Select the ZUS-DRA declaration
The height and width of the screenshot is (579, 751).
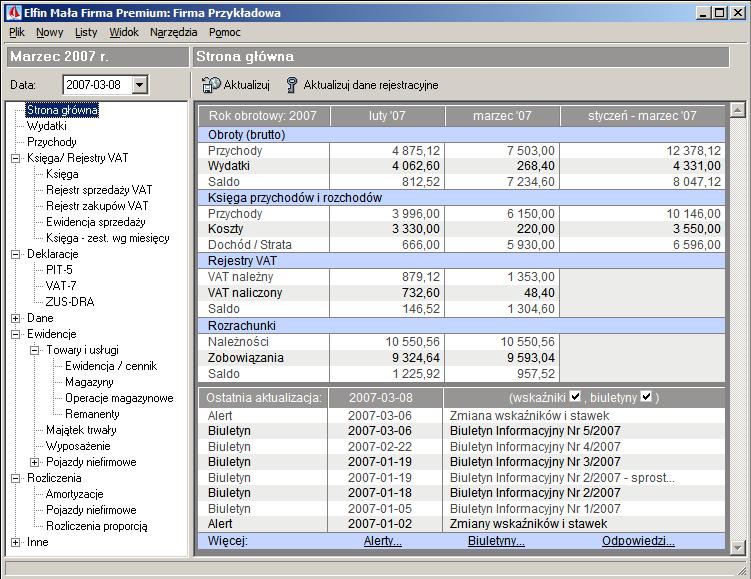(70, 302)
